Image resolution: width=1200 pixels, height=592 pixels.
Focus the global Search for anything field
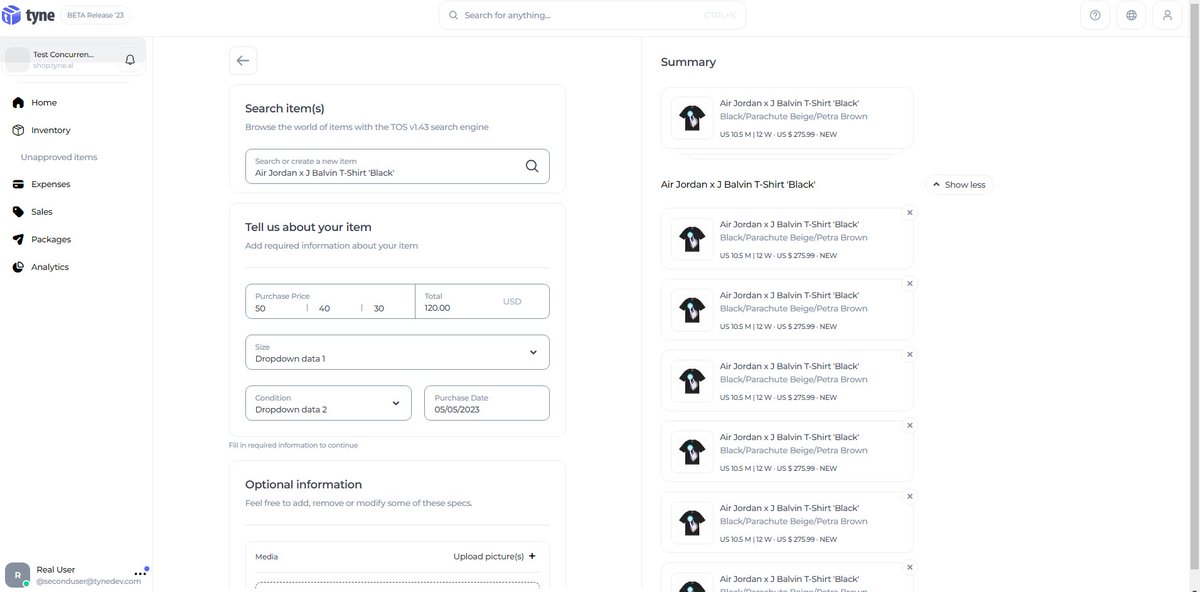592,15
